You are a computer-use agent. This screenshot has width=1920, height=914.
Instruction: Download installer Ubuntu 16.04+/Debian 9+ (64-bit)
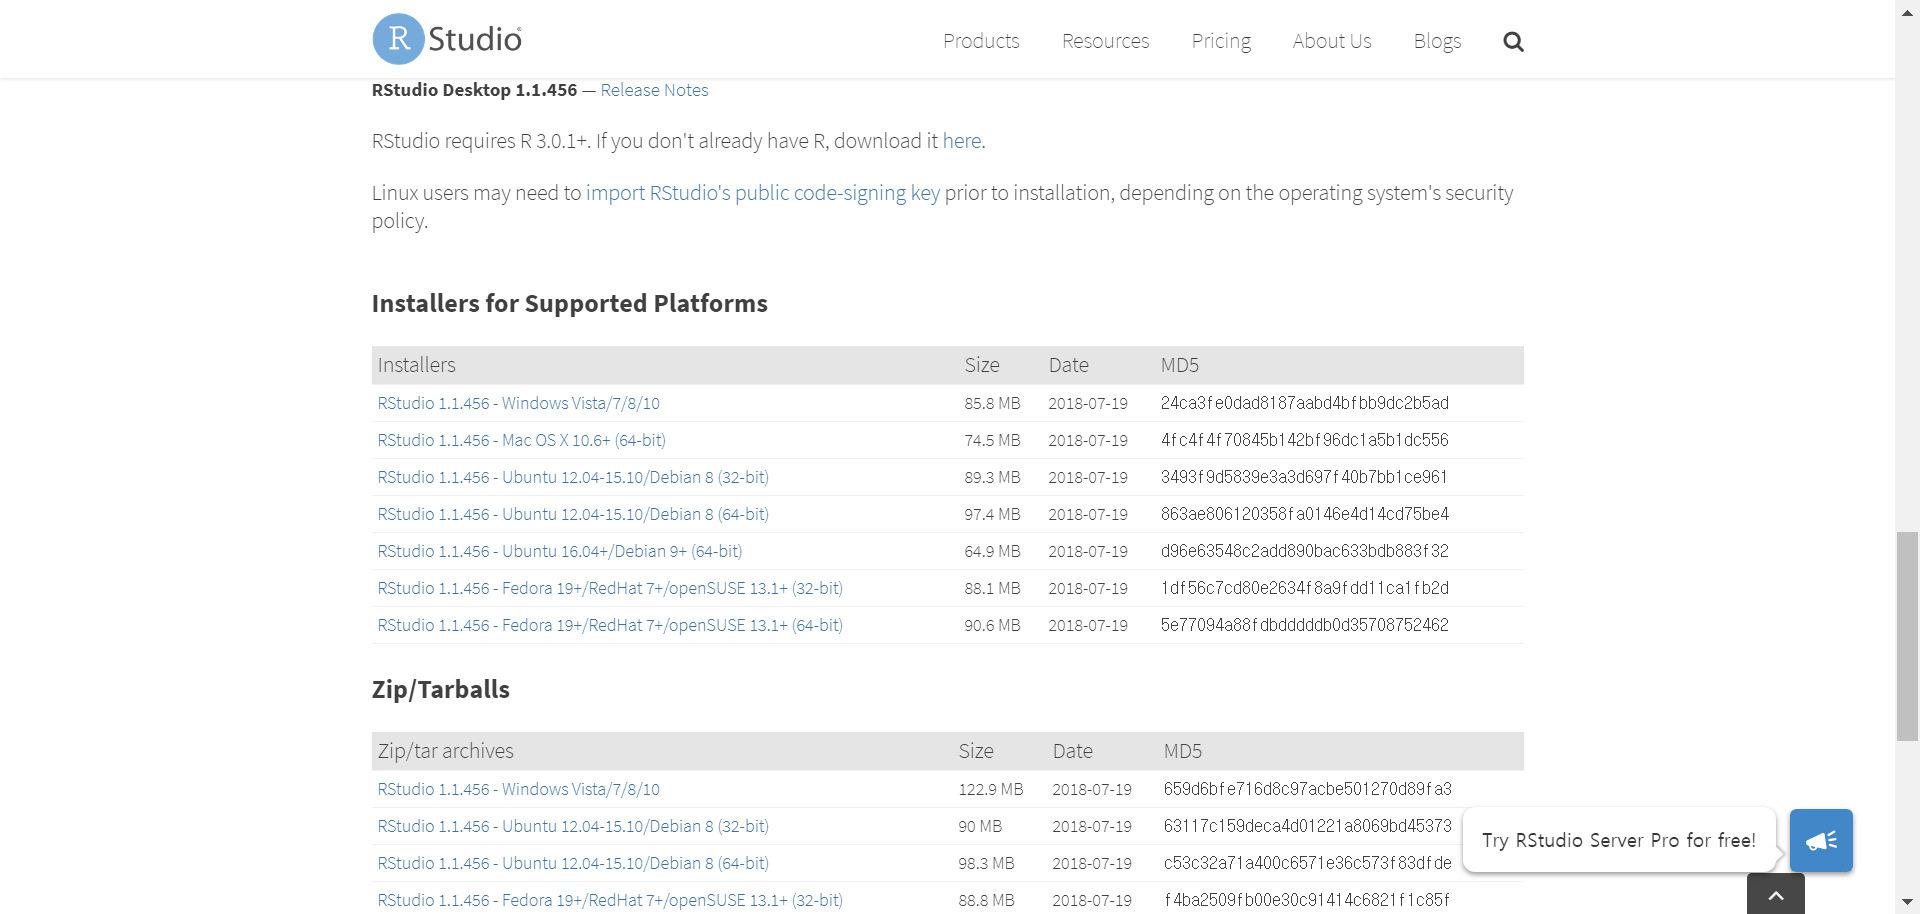click(x=559, y=551)
